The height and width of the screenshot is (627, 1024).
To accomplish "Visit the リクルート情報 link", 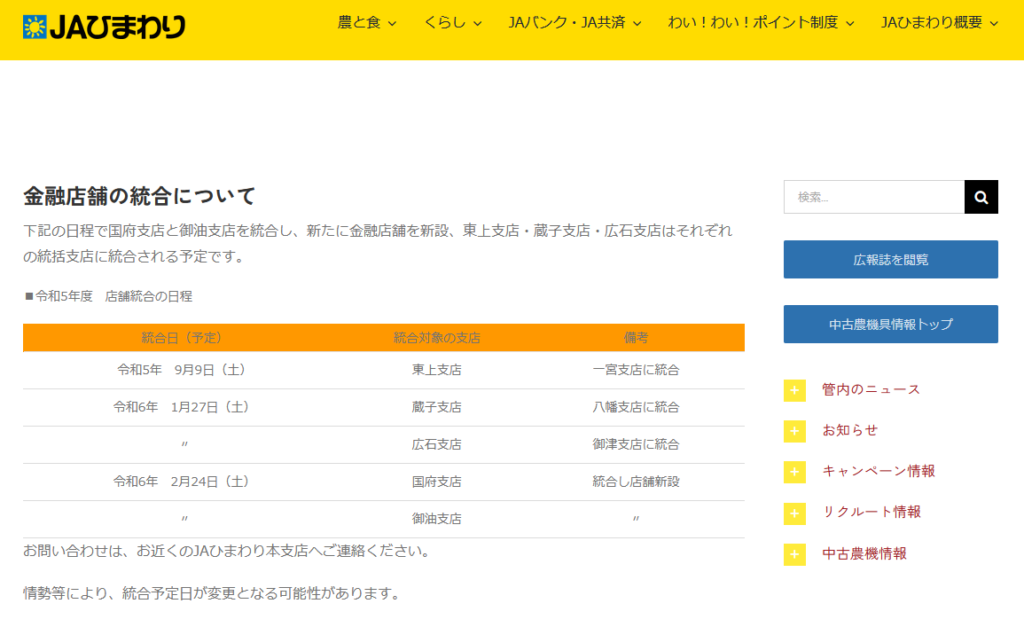I will pyautogui.click(x=871, y=513).
